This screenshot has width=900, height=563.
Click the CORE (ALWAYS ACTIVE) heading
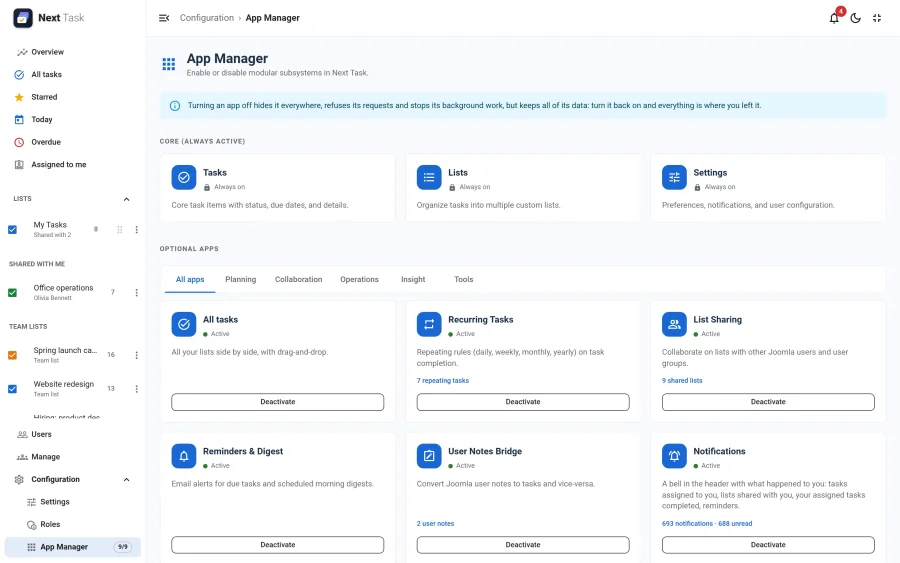click(x=202, y=141)
